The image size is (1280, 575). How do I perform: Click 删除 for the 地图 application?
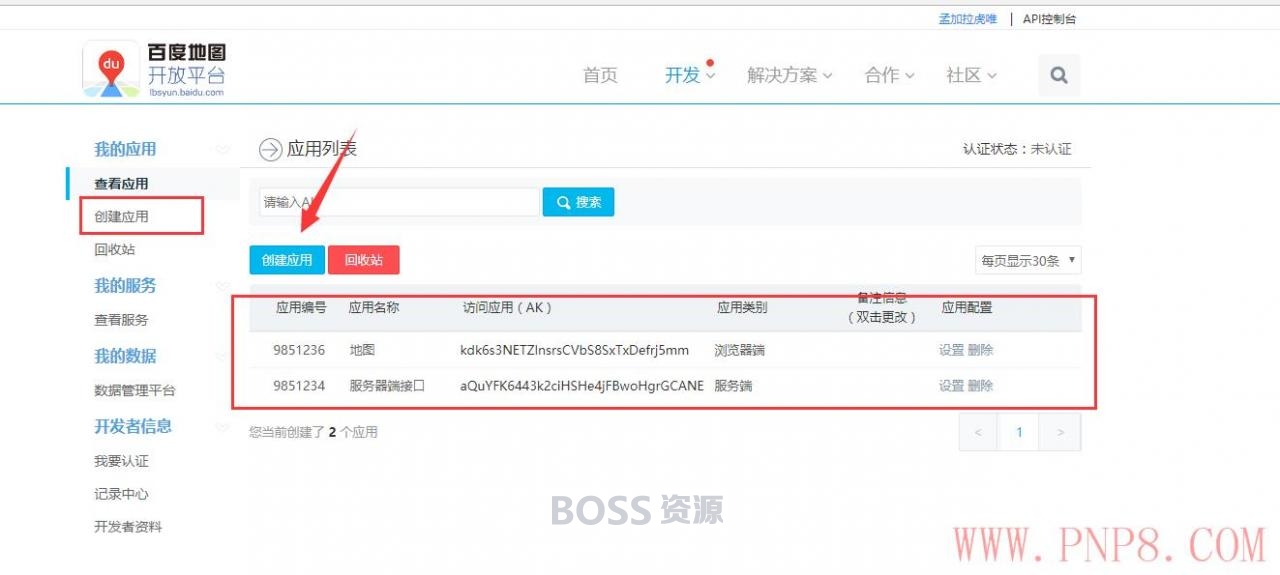[981, 350]
